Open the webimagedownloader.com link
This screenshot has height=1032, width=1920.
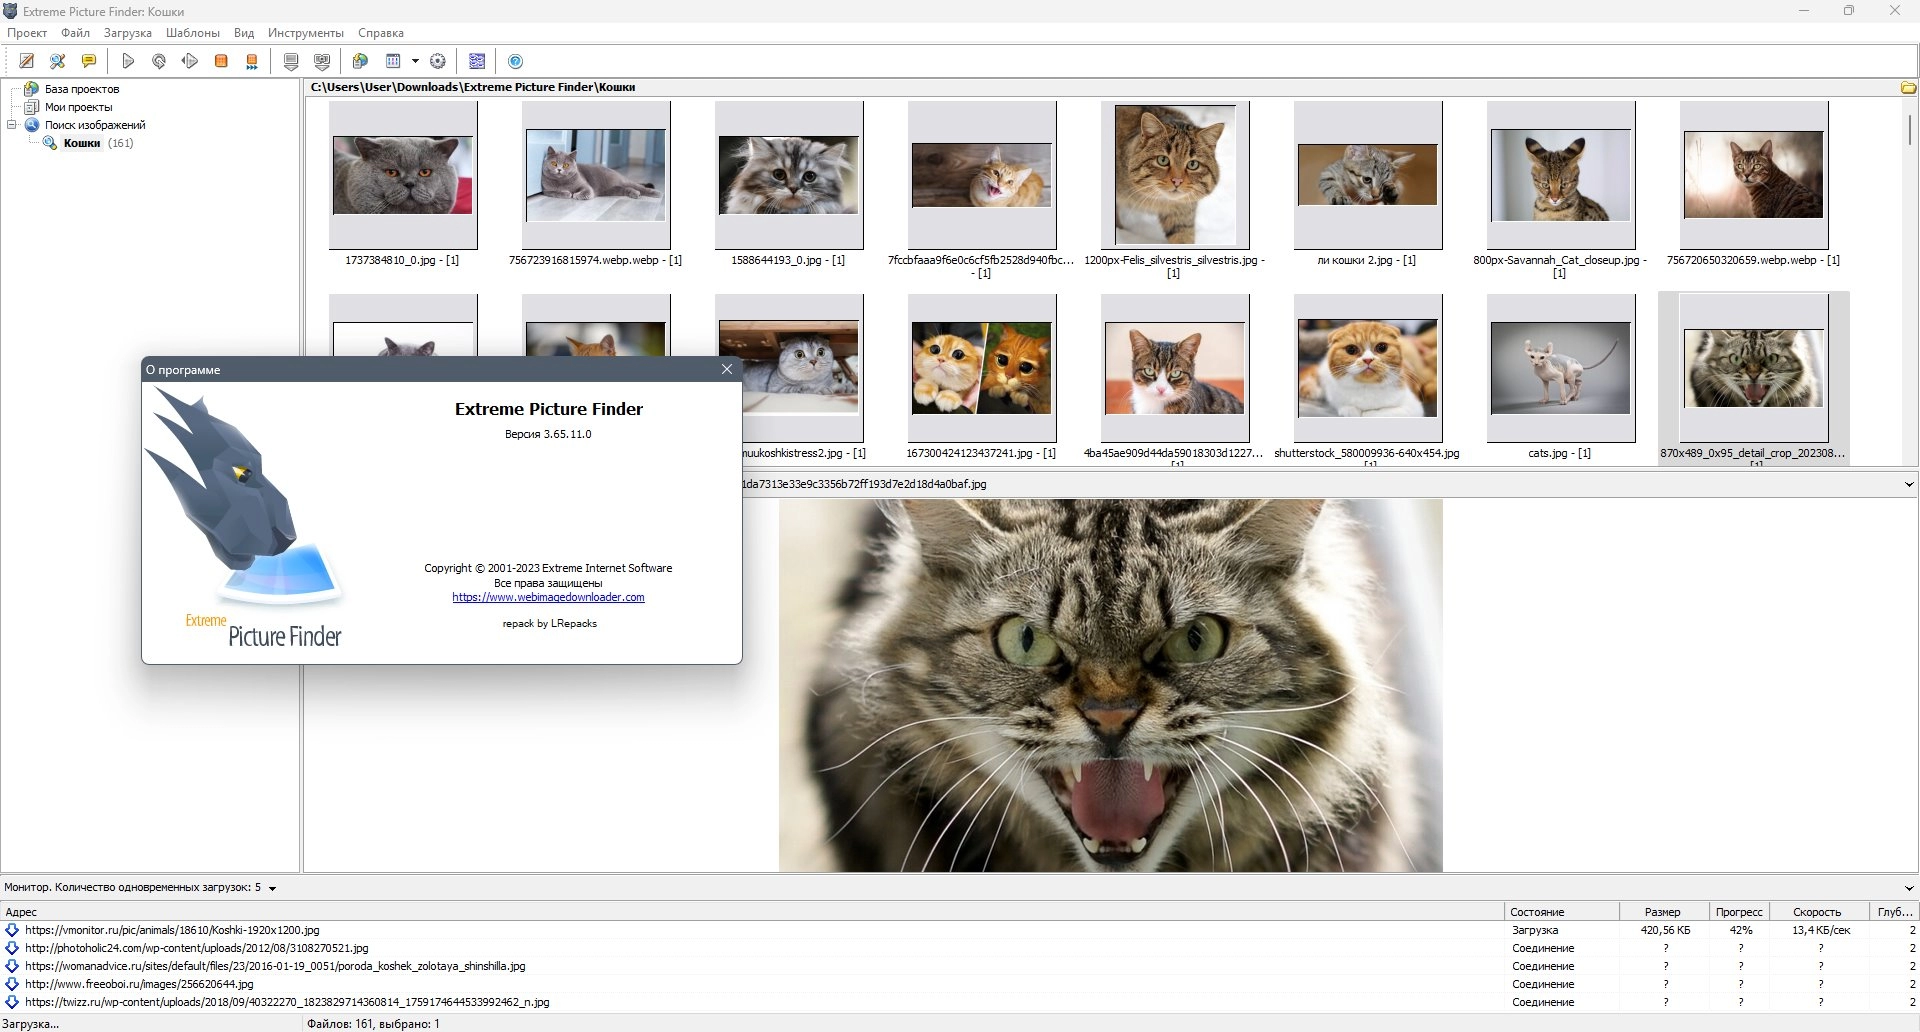click(x=548, y=597)
